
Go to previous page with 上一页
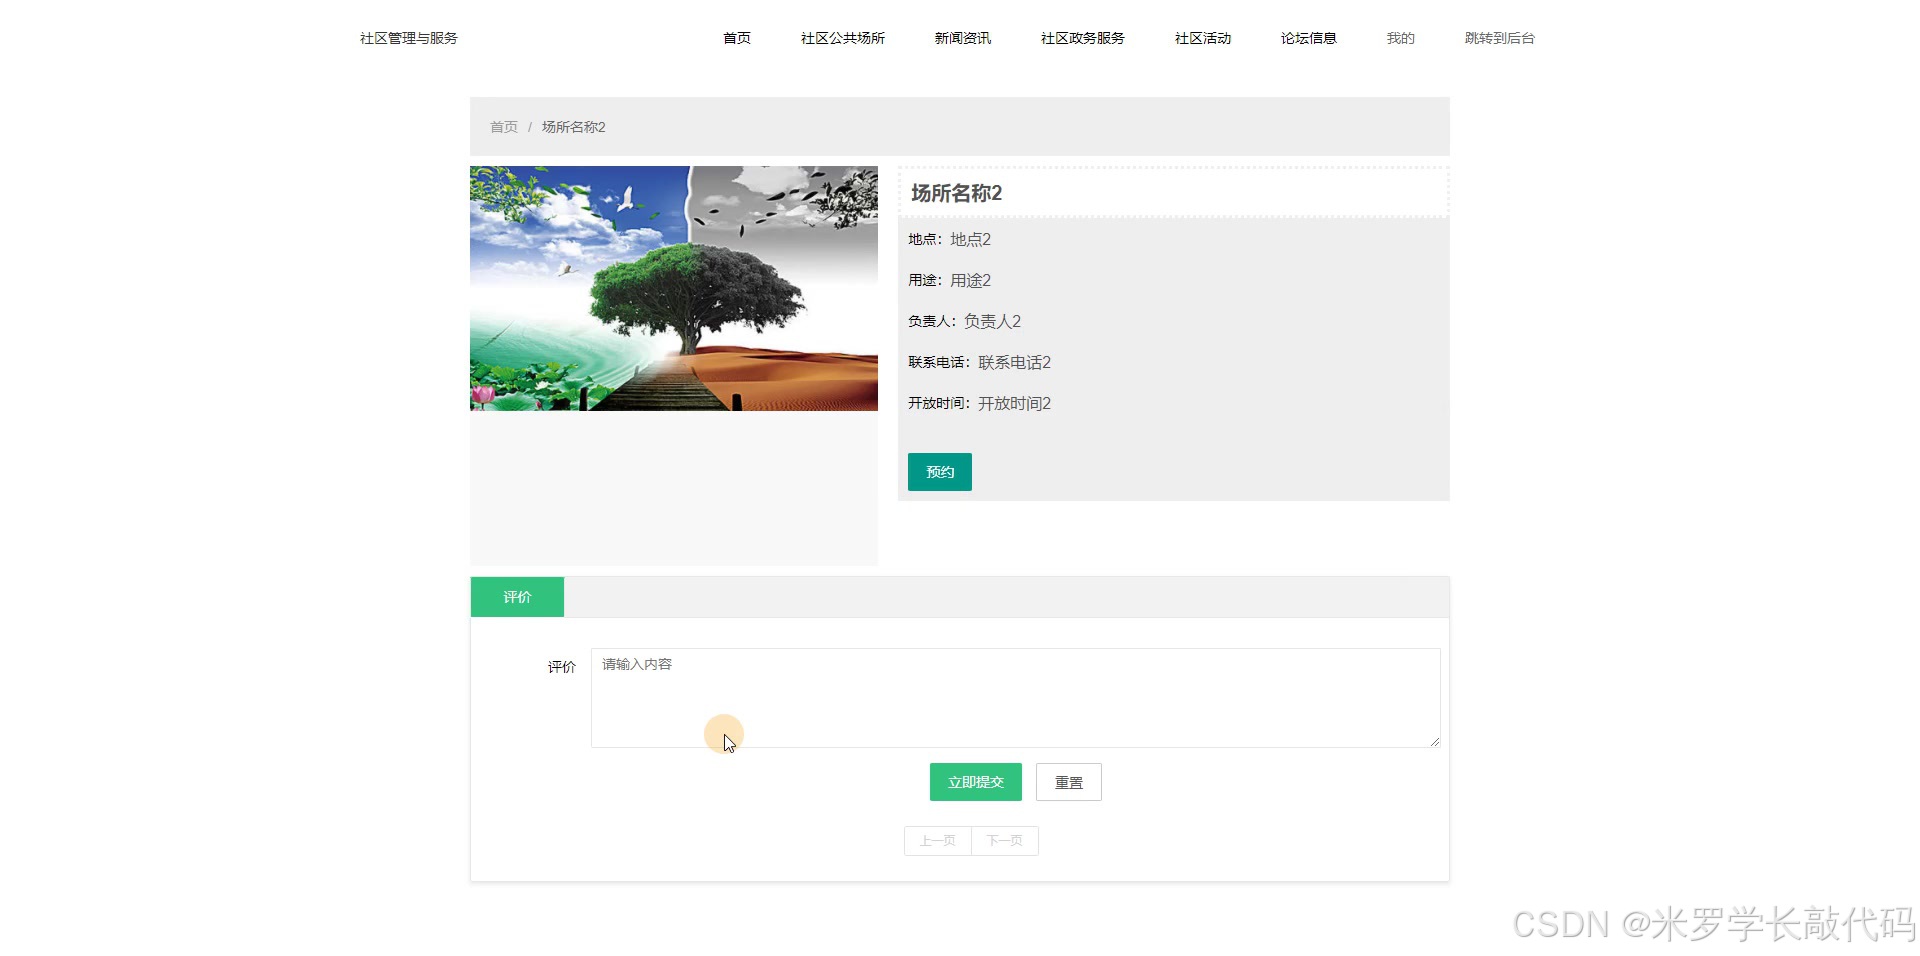[936, 840]
